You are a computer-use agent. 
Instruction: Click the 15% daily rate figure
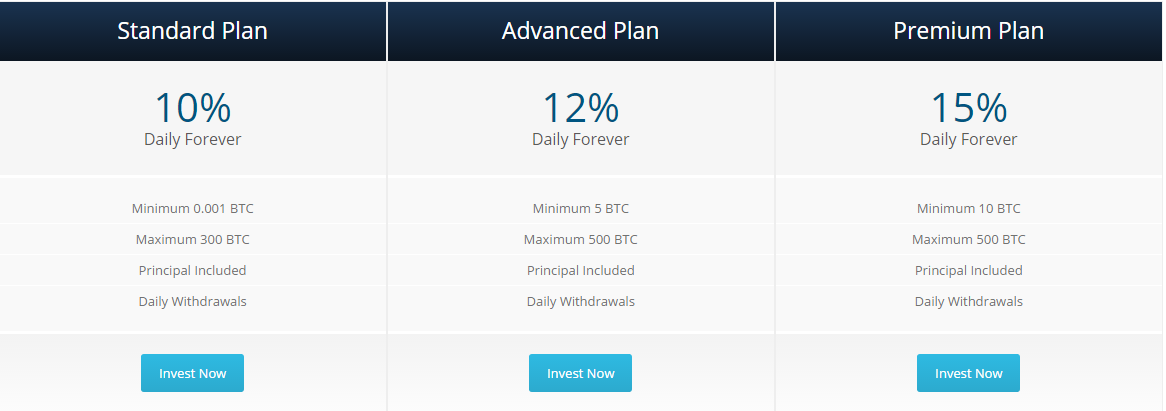(968, 107)
